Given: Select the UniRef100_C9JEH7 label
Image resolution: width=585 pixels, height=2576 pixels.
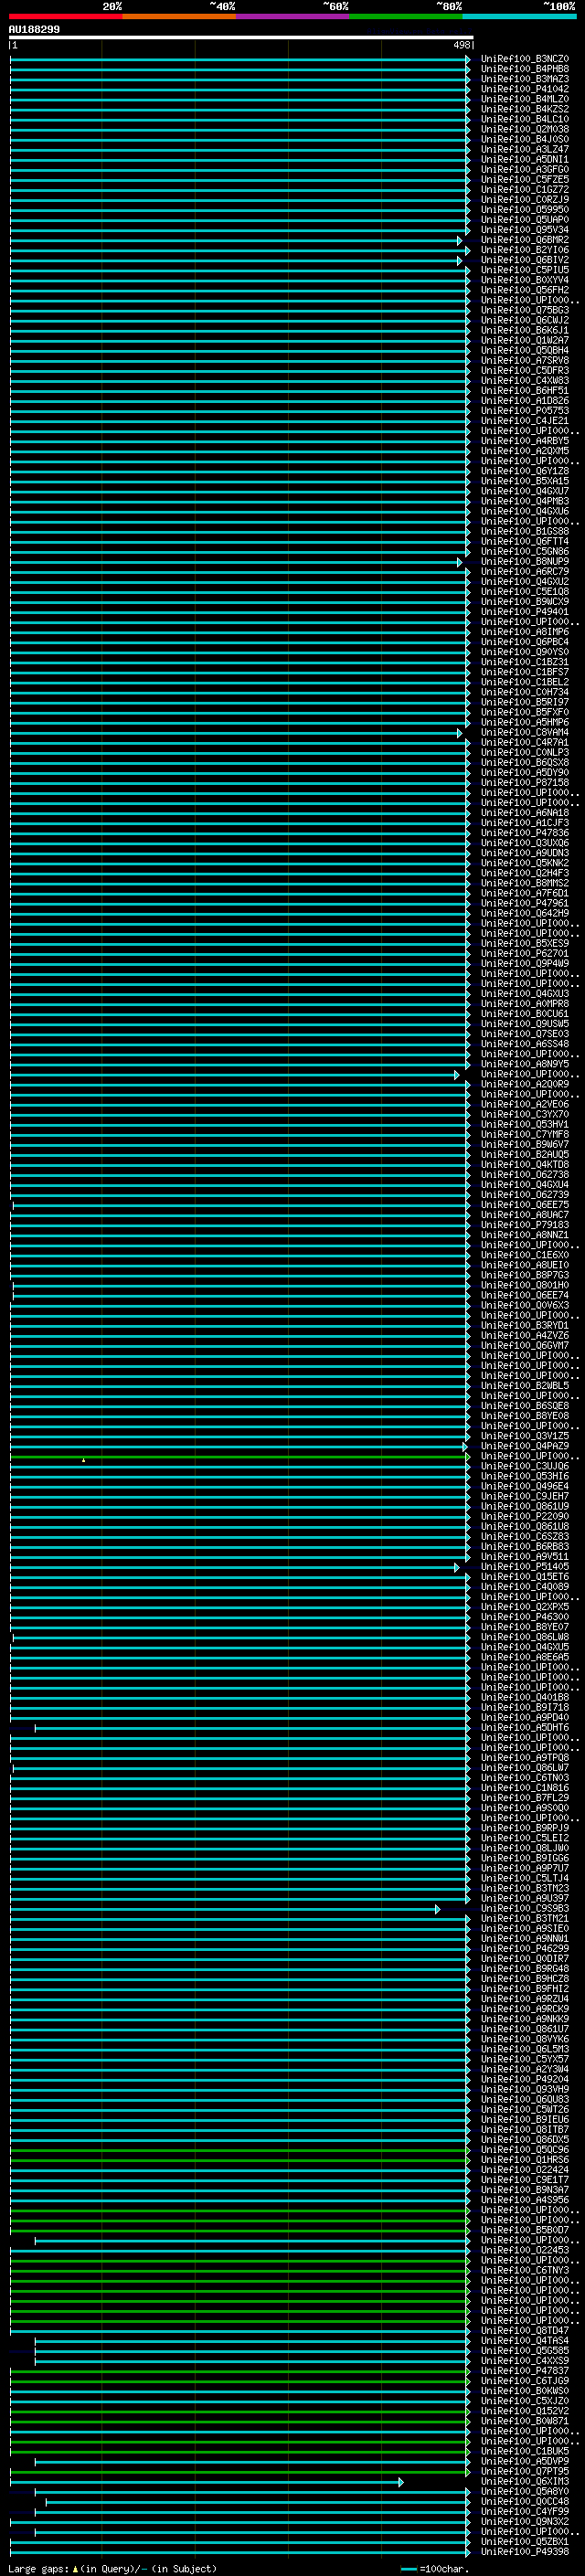Looking at the screenshot, I should (x=524, y=1496).
